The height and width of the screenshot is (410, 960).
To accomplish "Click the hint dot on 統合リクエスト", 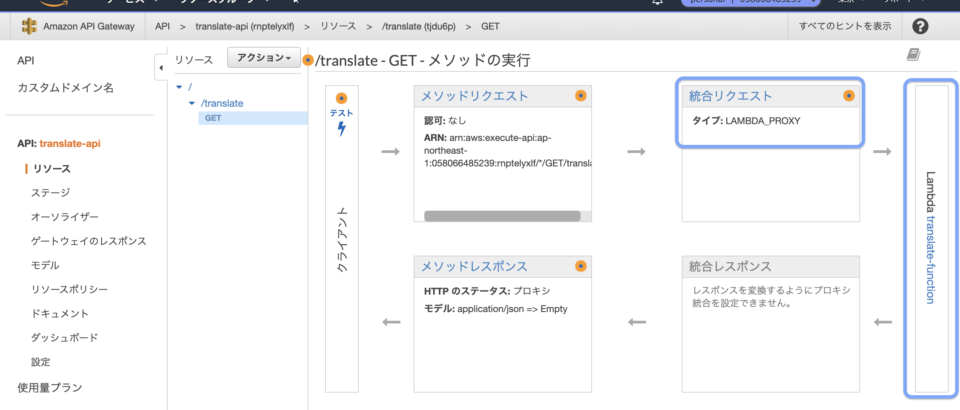I will point(849,95).
